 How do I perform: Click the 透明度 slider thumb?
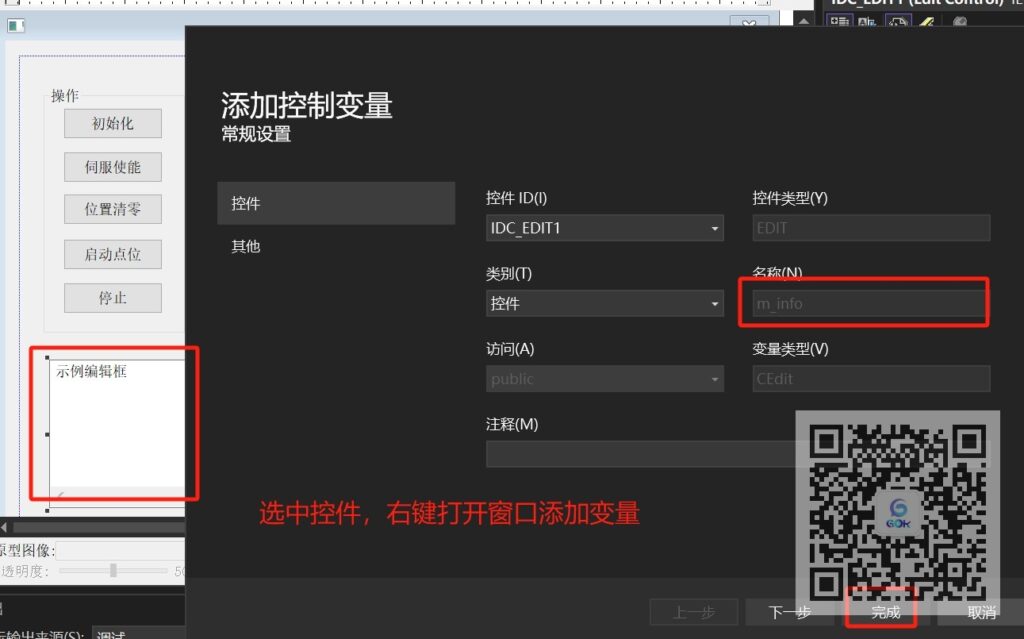113,570
